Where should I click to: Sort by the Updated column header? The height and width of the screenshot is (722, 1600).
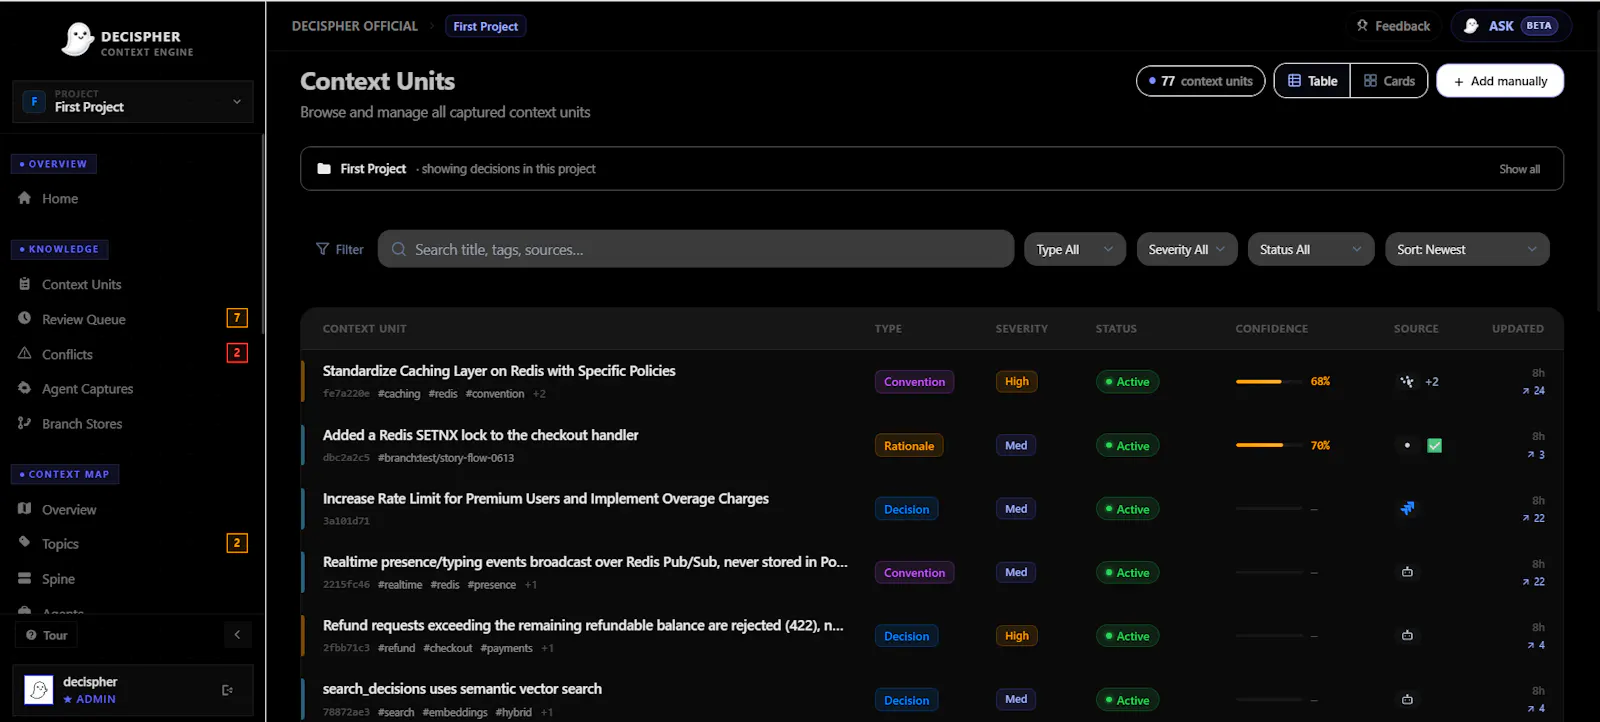point(1518,329)
